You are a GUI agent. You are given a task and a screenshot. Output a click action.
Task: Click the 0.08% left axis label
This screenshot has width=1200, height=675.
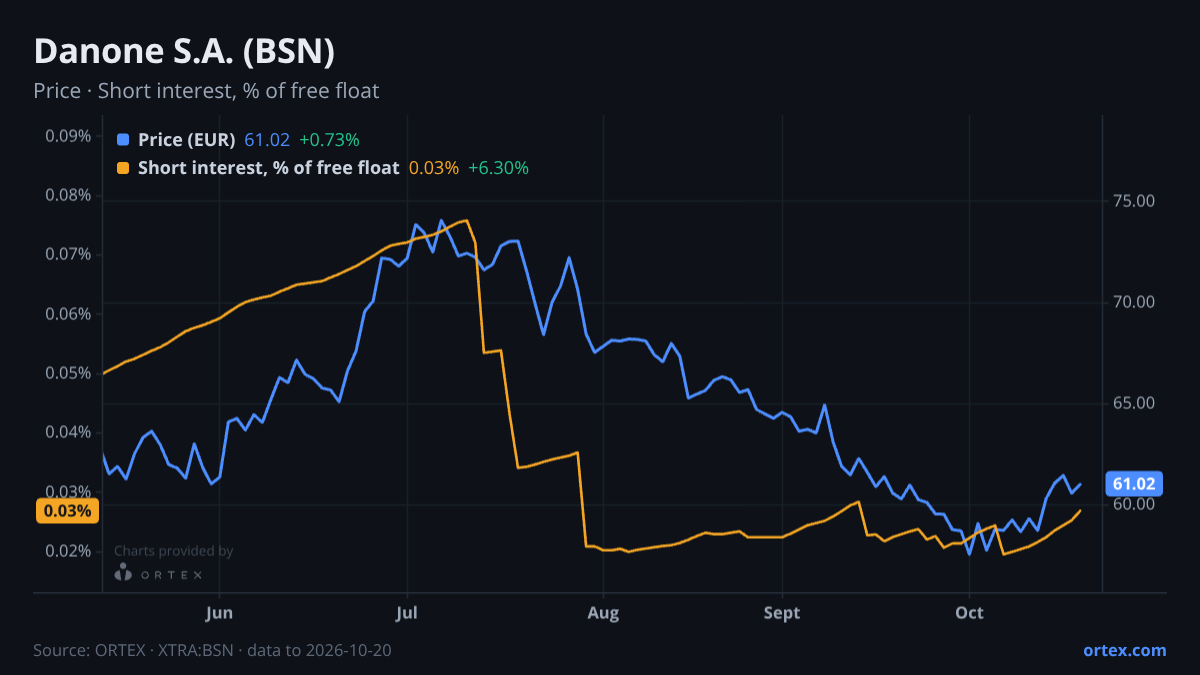69,195
